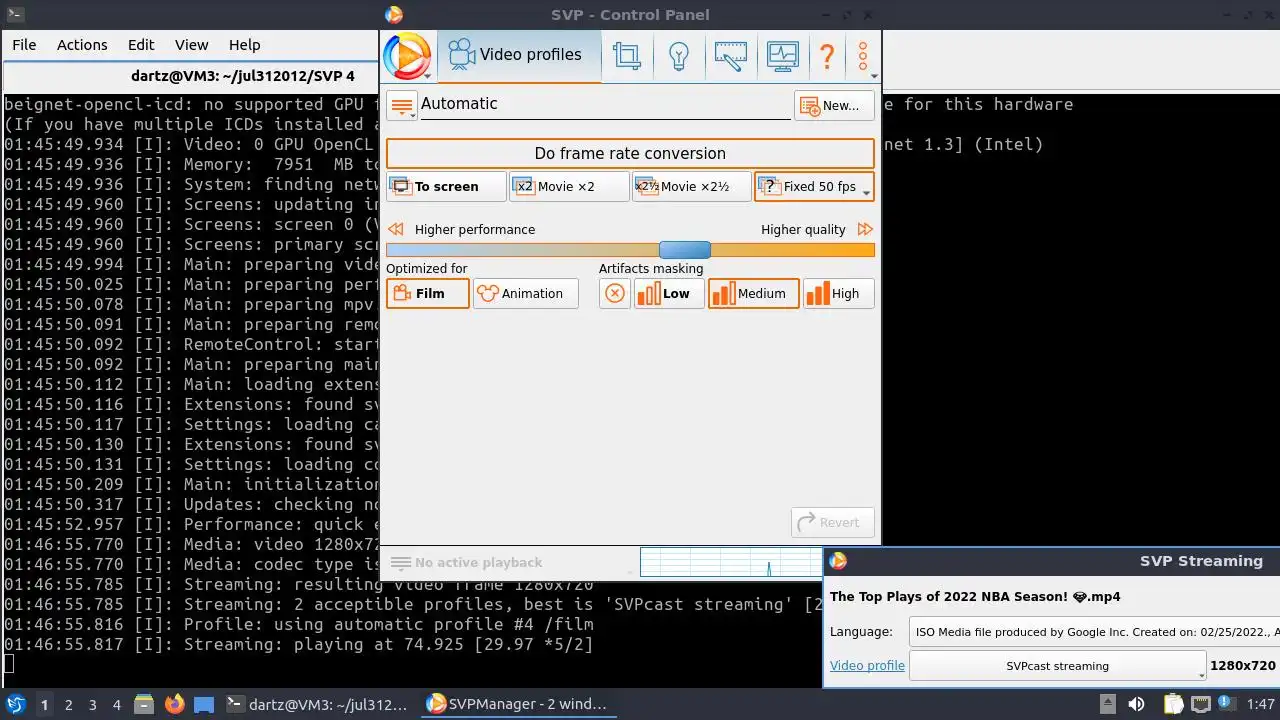Viewport: 1280px width, 720px height.
Task: Open the Lubuntu start menu icon
Action: [x=15, y=704]
